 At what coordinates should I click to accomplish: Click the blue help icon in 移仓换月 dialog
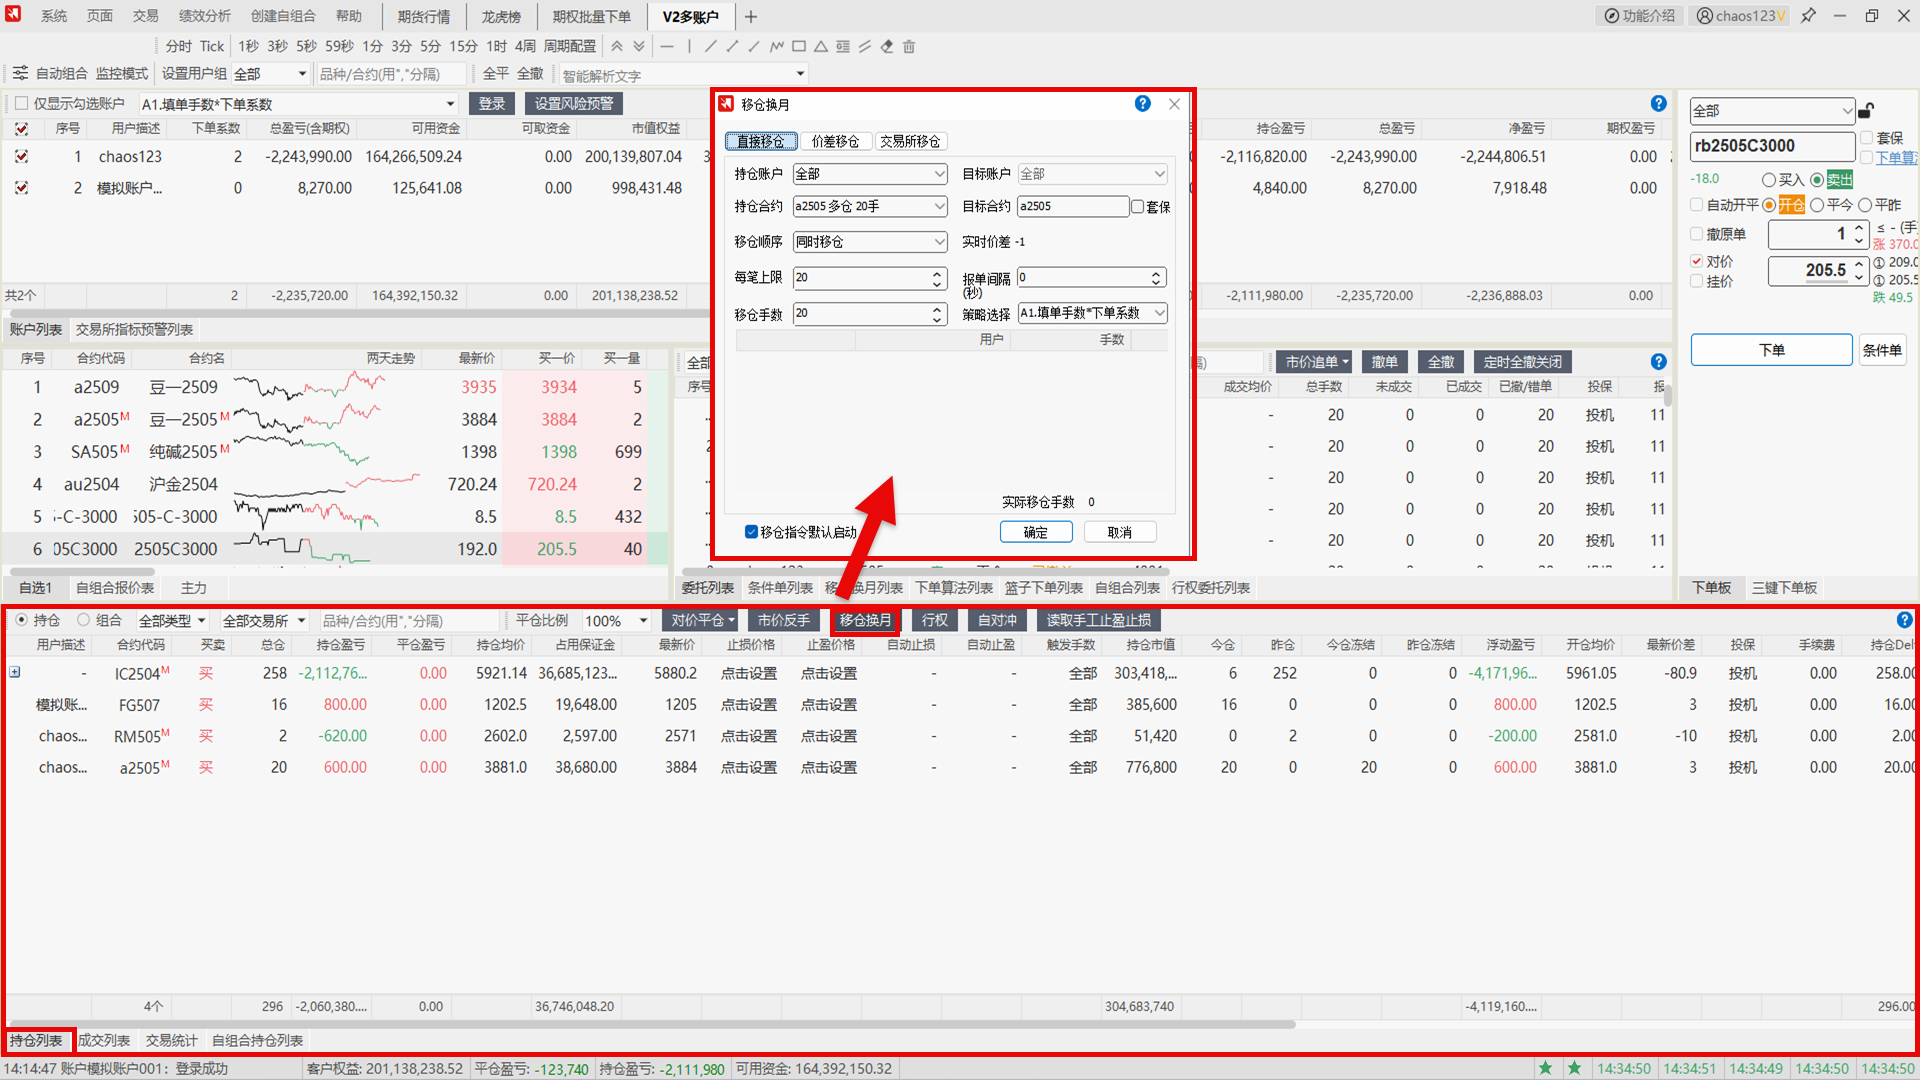click(x=1143, y=104)
